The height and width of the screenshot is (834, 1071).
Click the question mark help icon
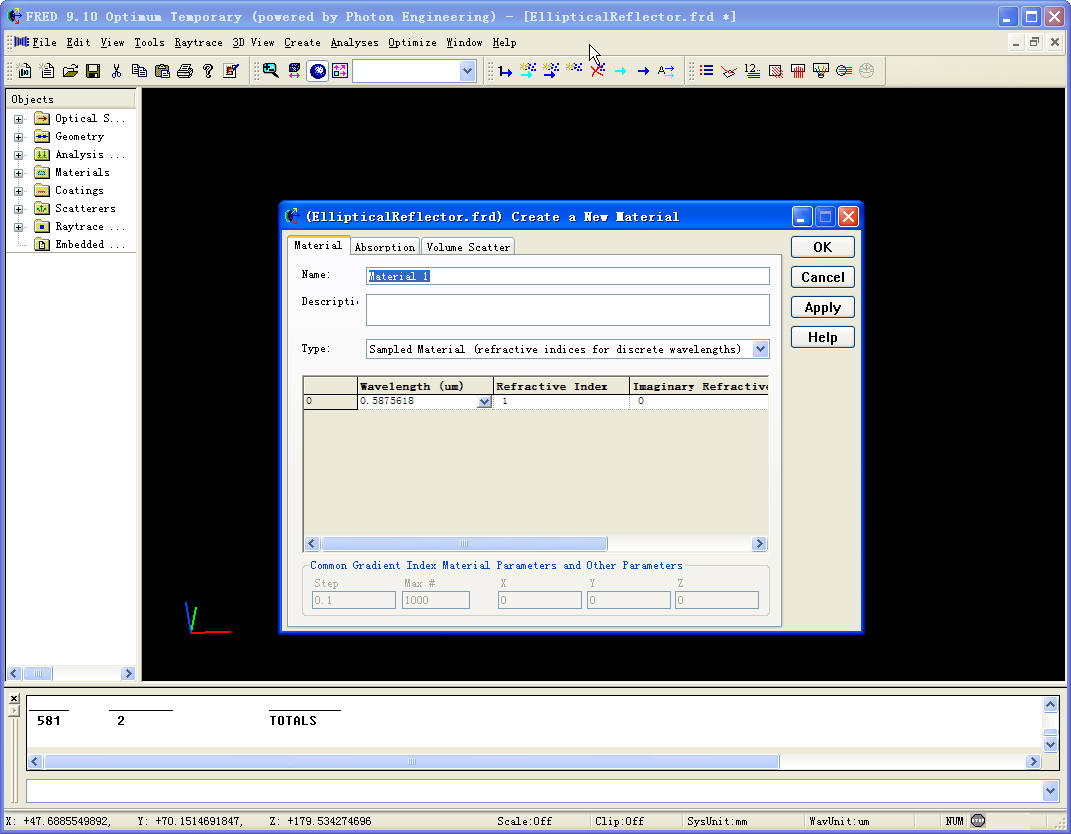click(208, 70)
